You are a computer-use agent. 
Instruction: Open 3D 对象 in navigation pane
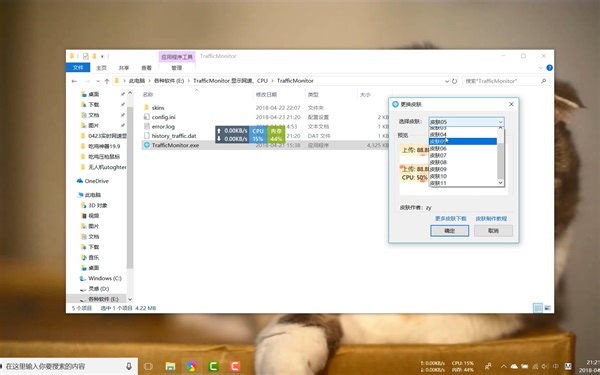(95, 205)
